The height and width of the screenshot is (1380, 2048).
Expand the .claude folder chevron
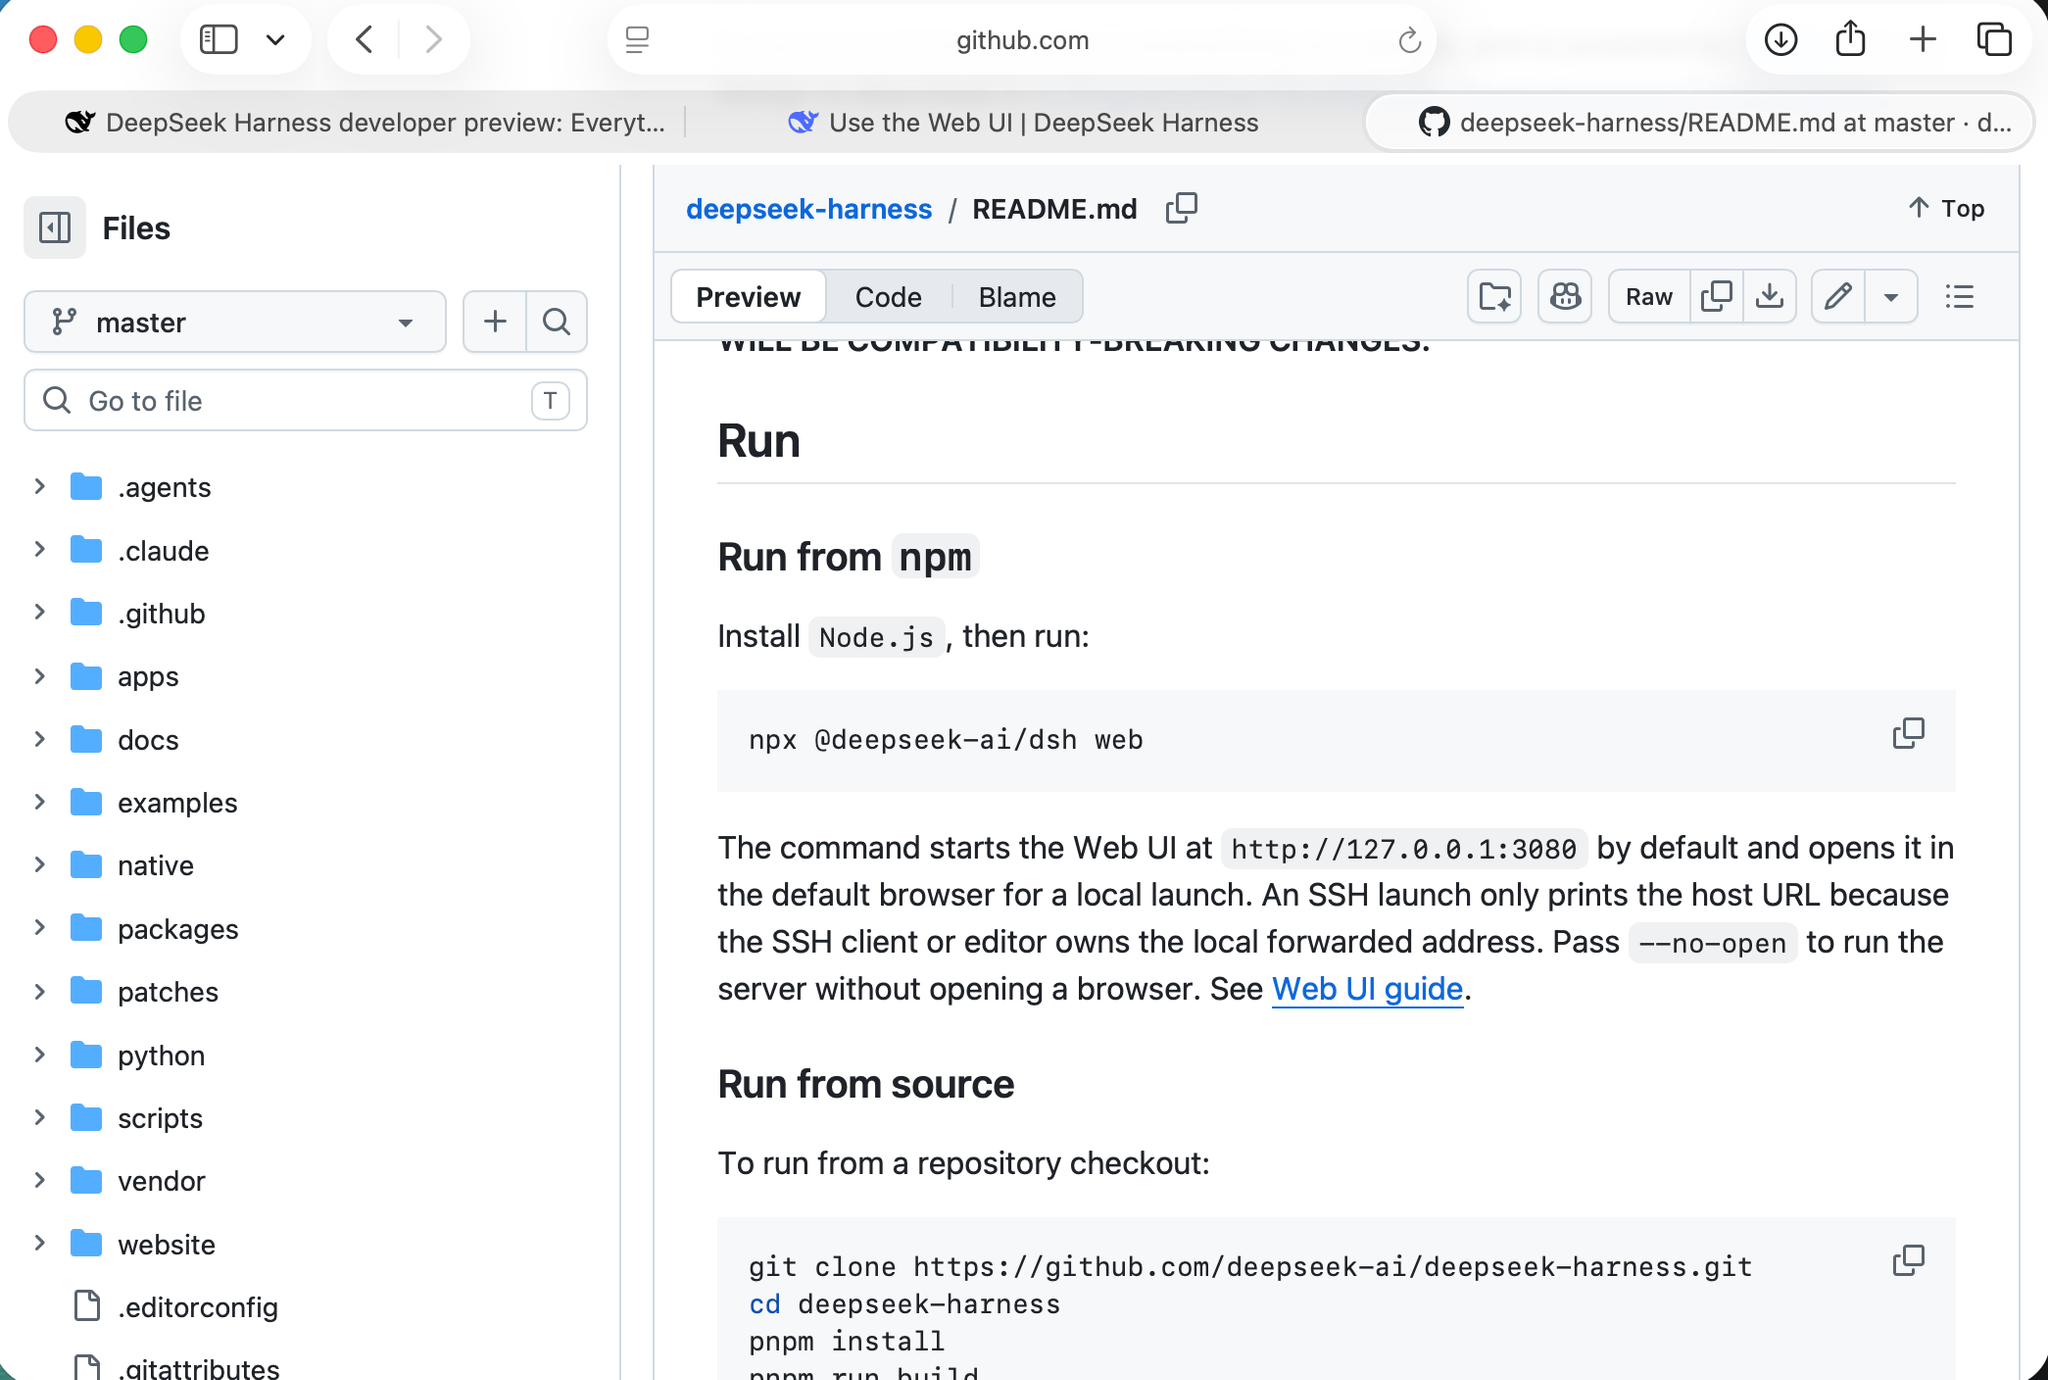tap(40, 550)
